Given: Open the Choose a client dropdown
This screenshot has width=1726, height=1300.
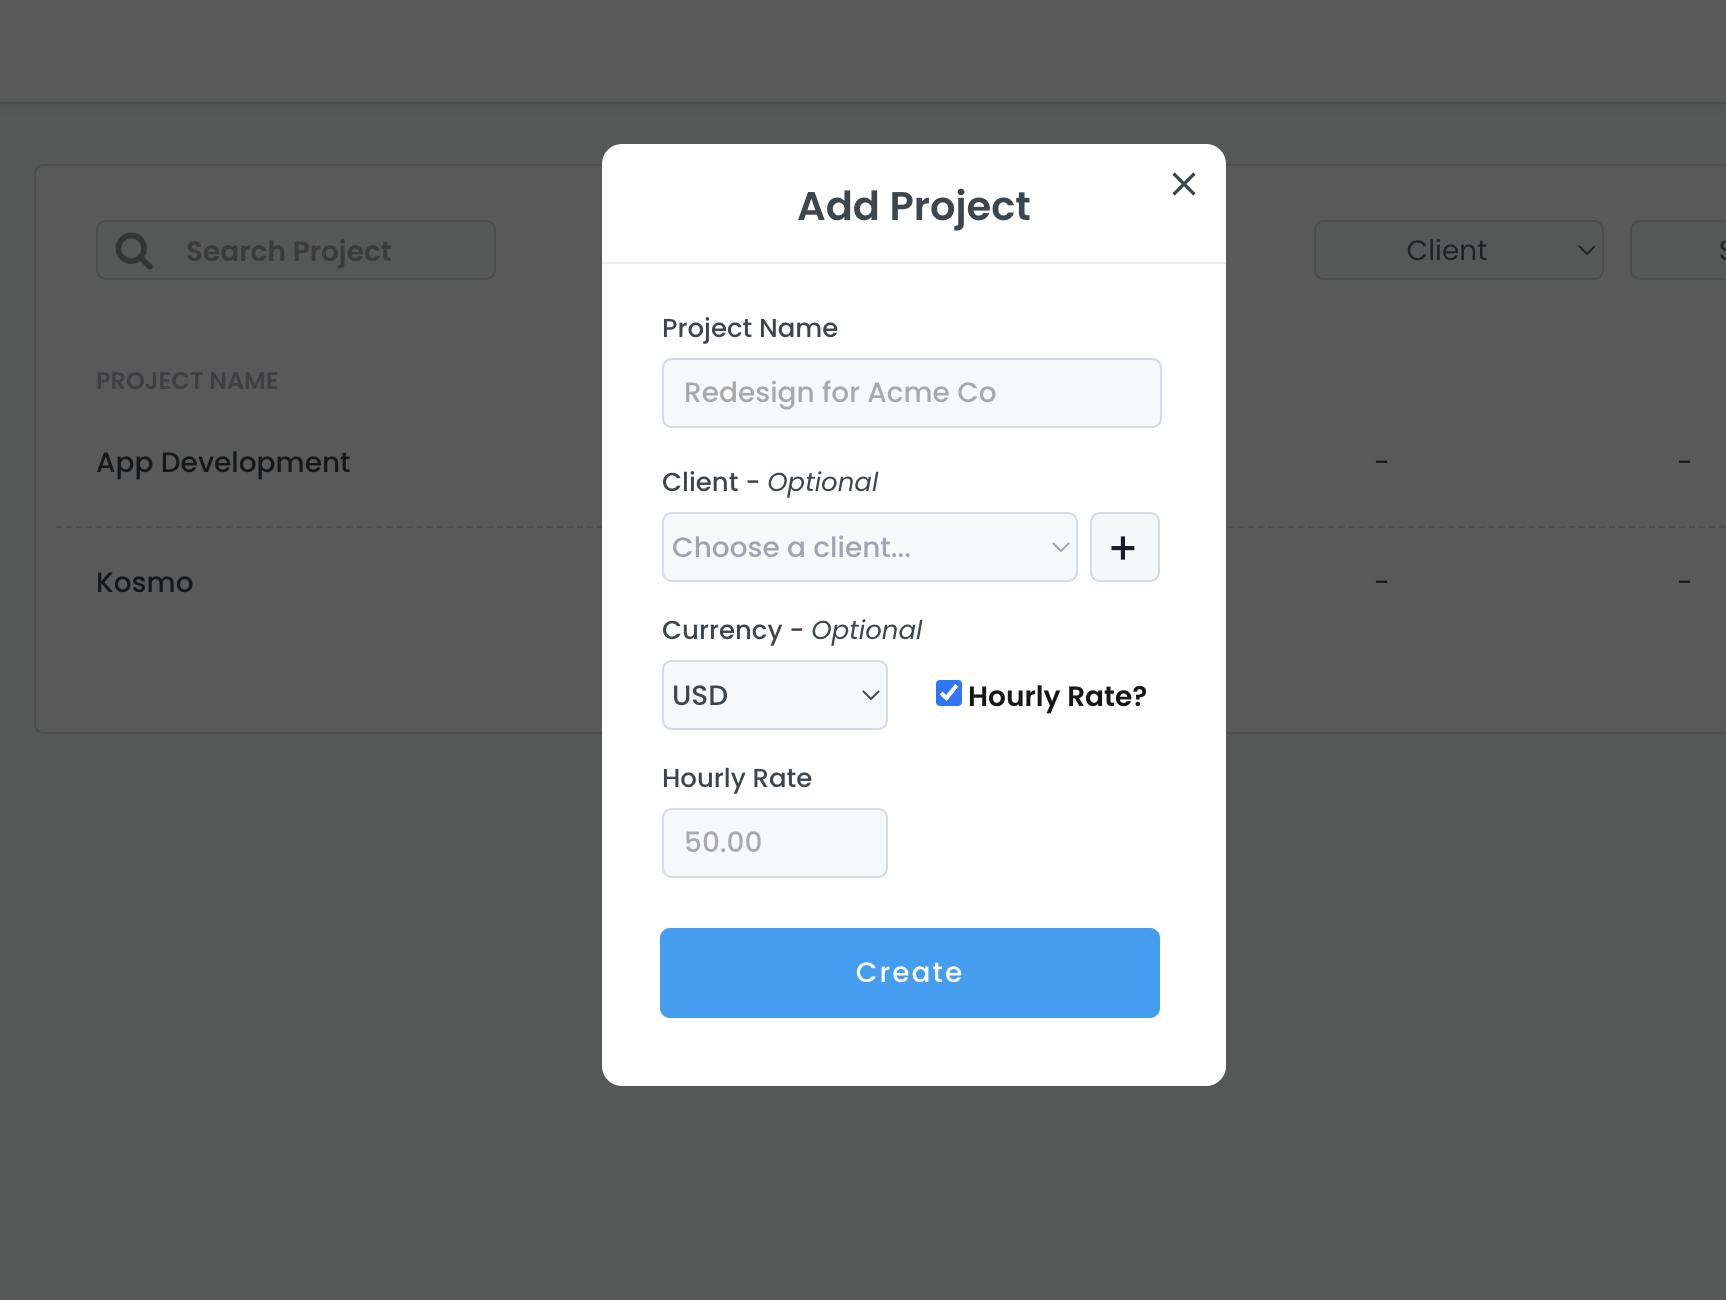Looking at the screenshot, I should coord(869,547).
